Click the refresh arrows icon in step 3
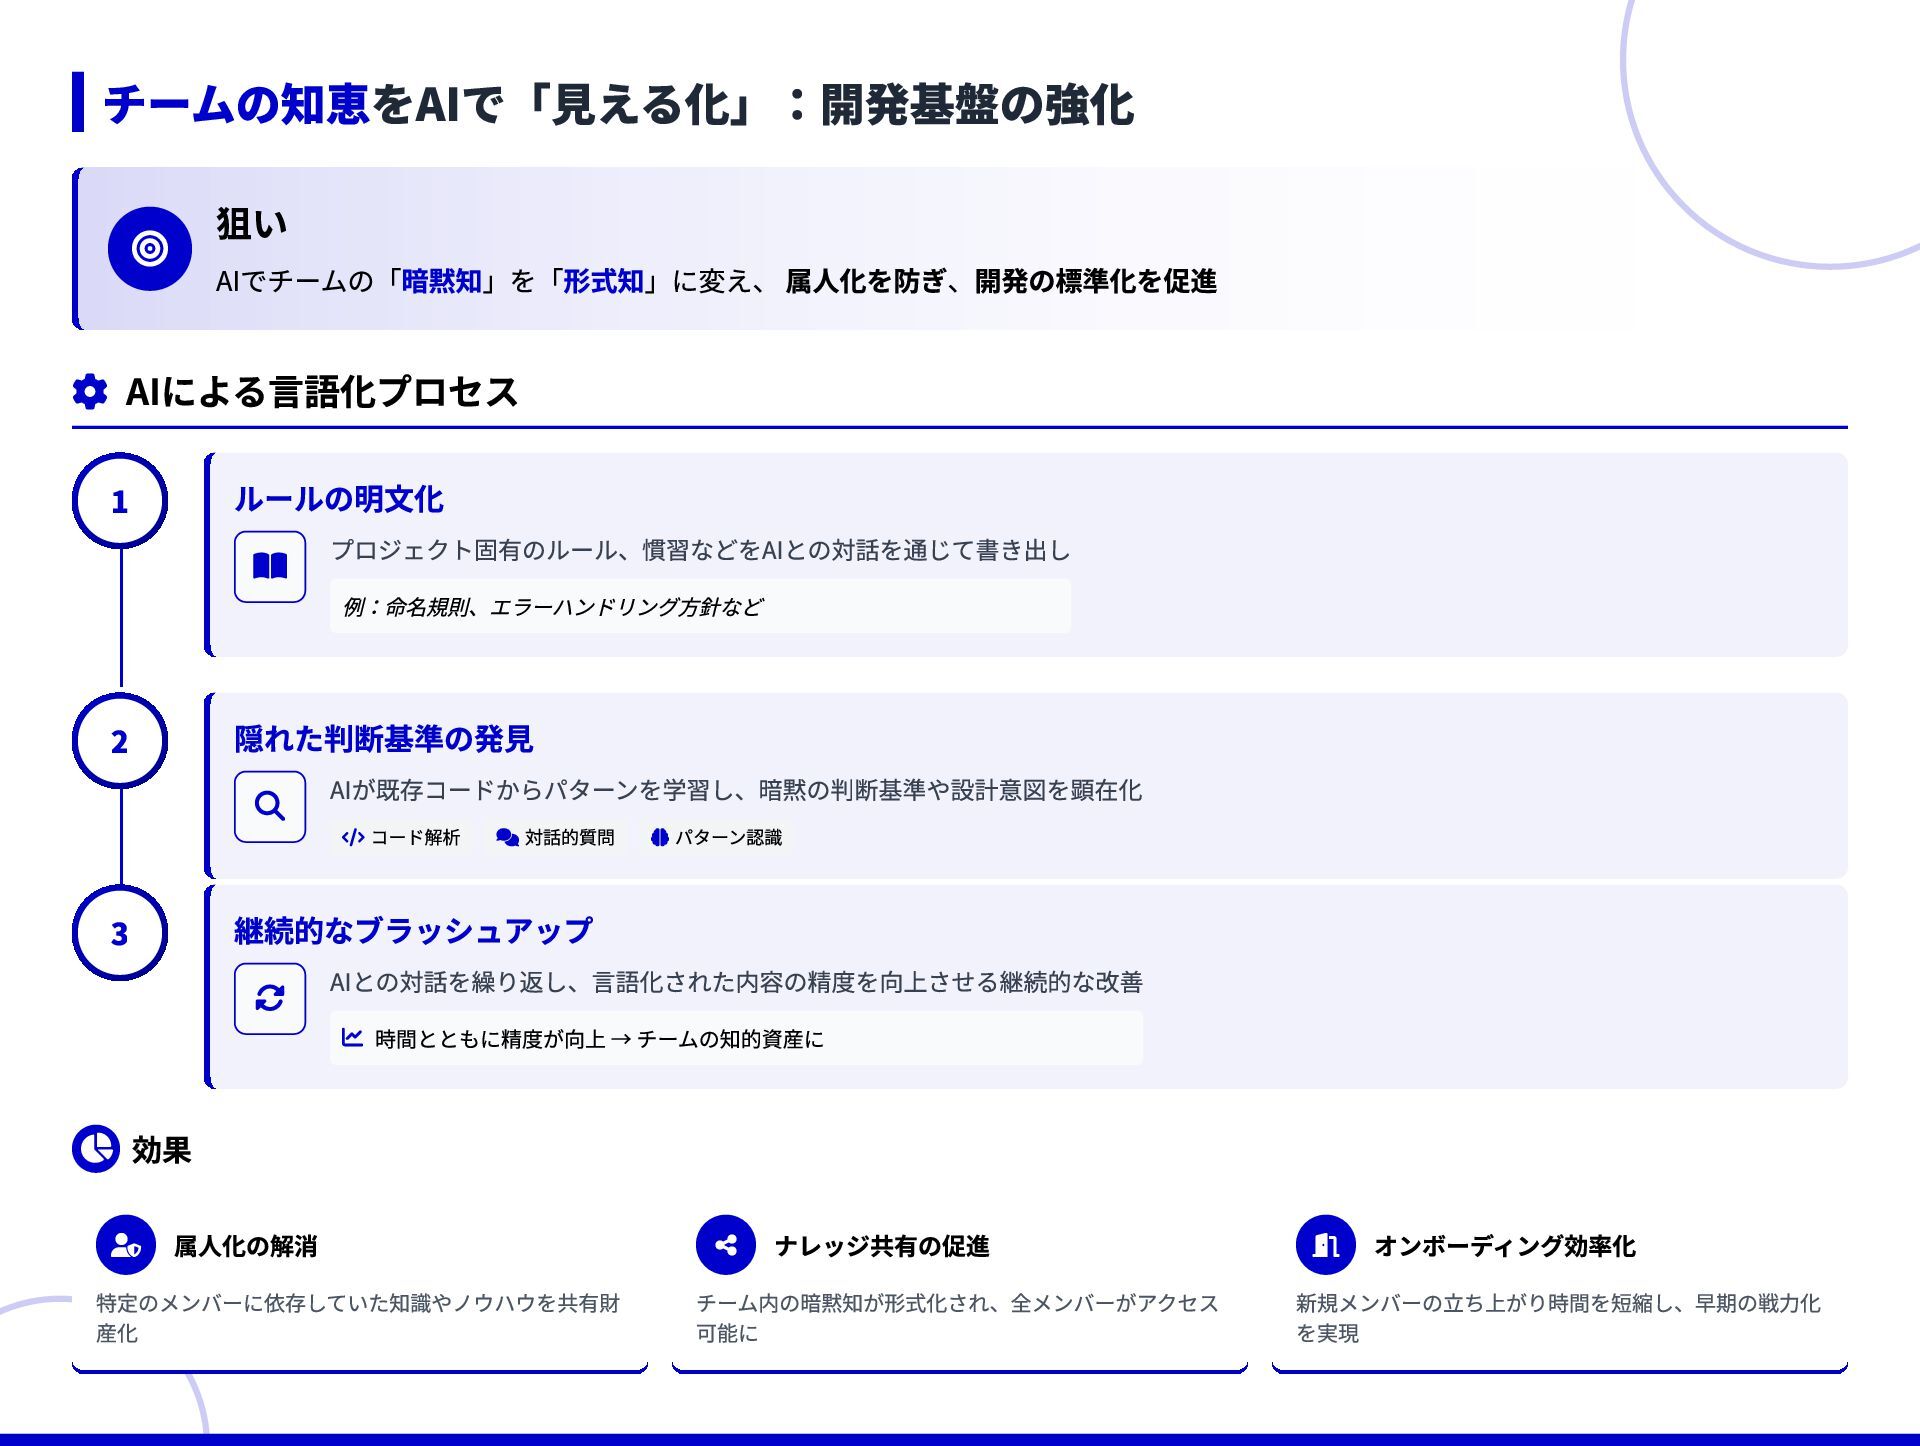 click(x=270, y=998)
